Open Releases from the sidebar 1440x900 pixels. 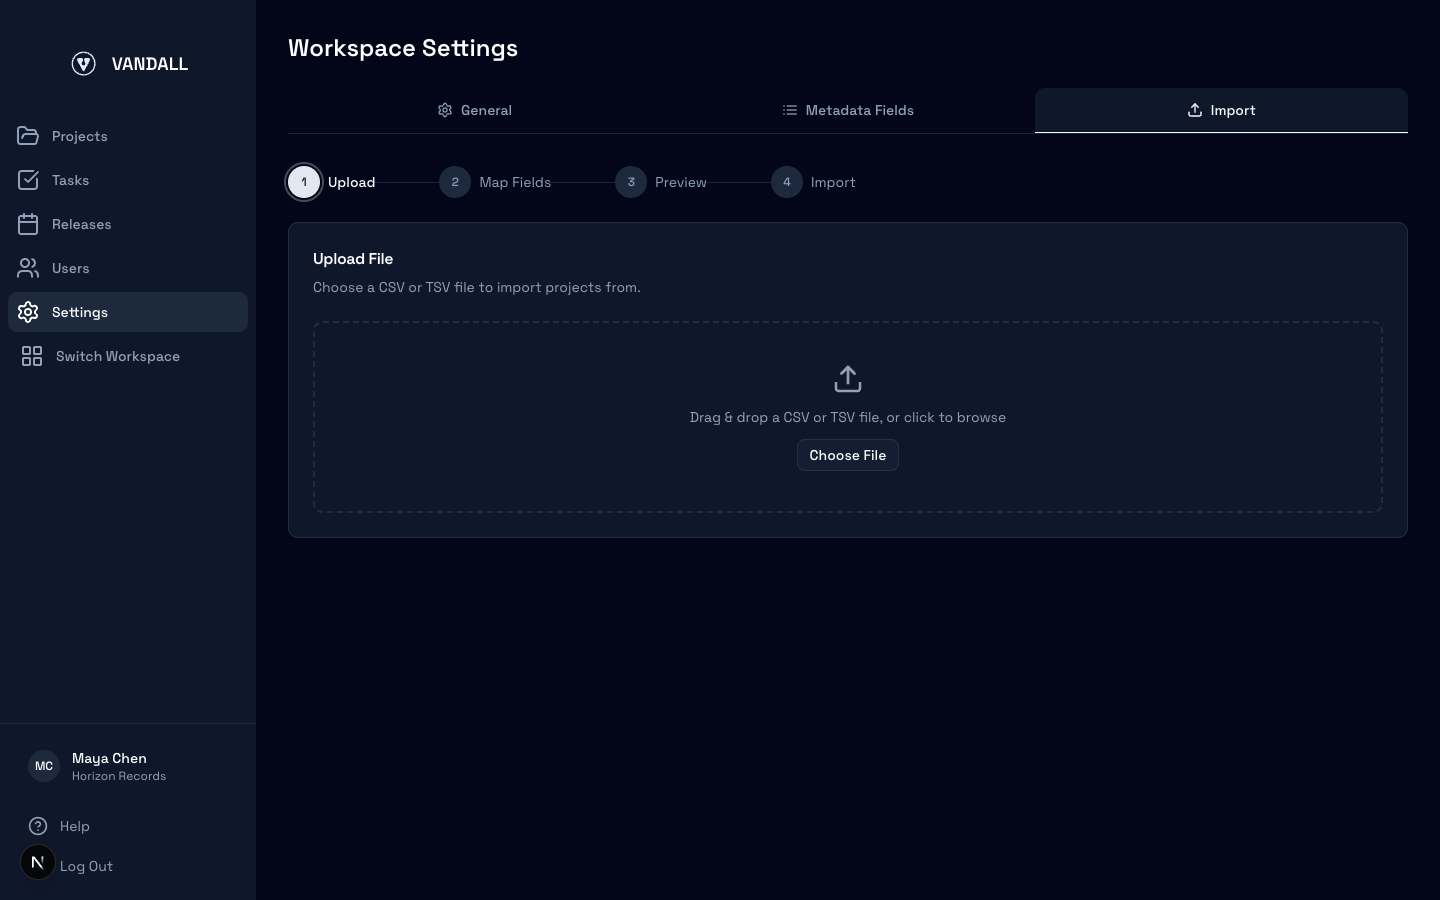82,224
